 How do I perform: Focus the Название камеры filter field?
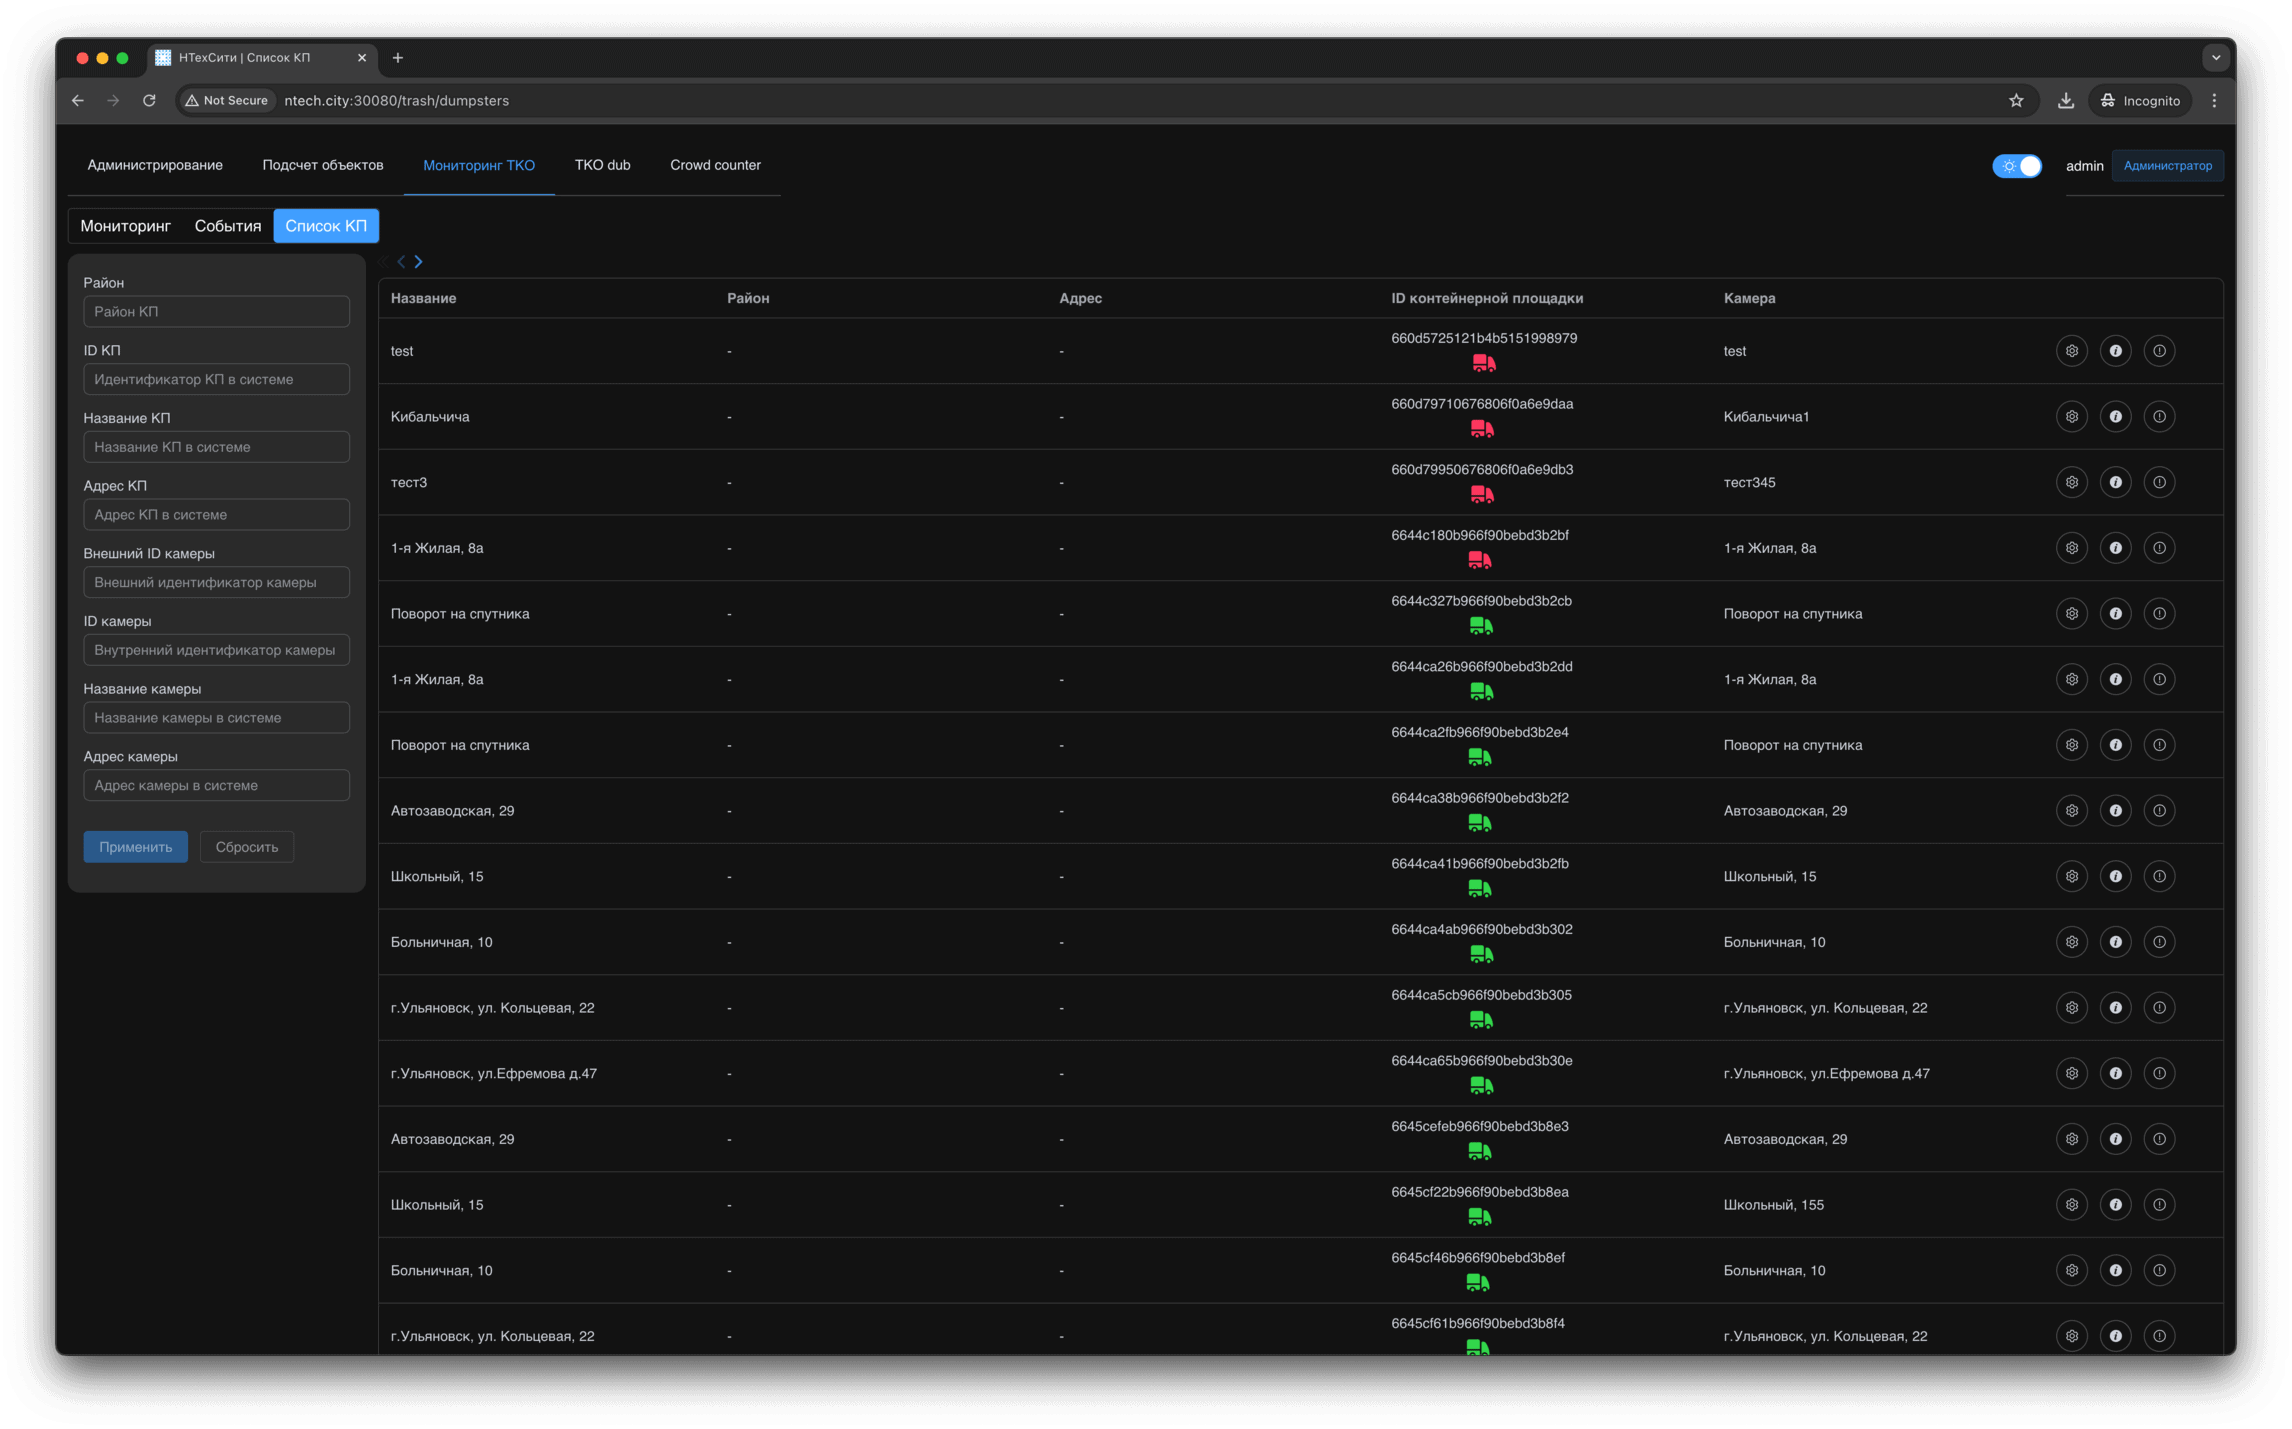216,718
